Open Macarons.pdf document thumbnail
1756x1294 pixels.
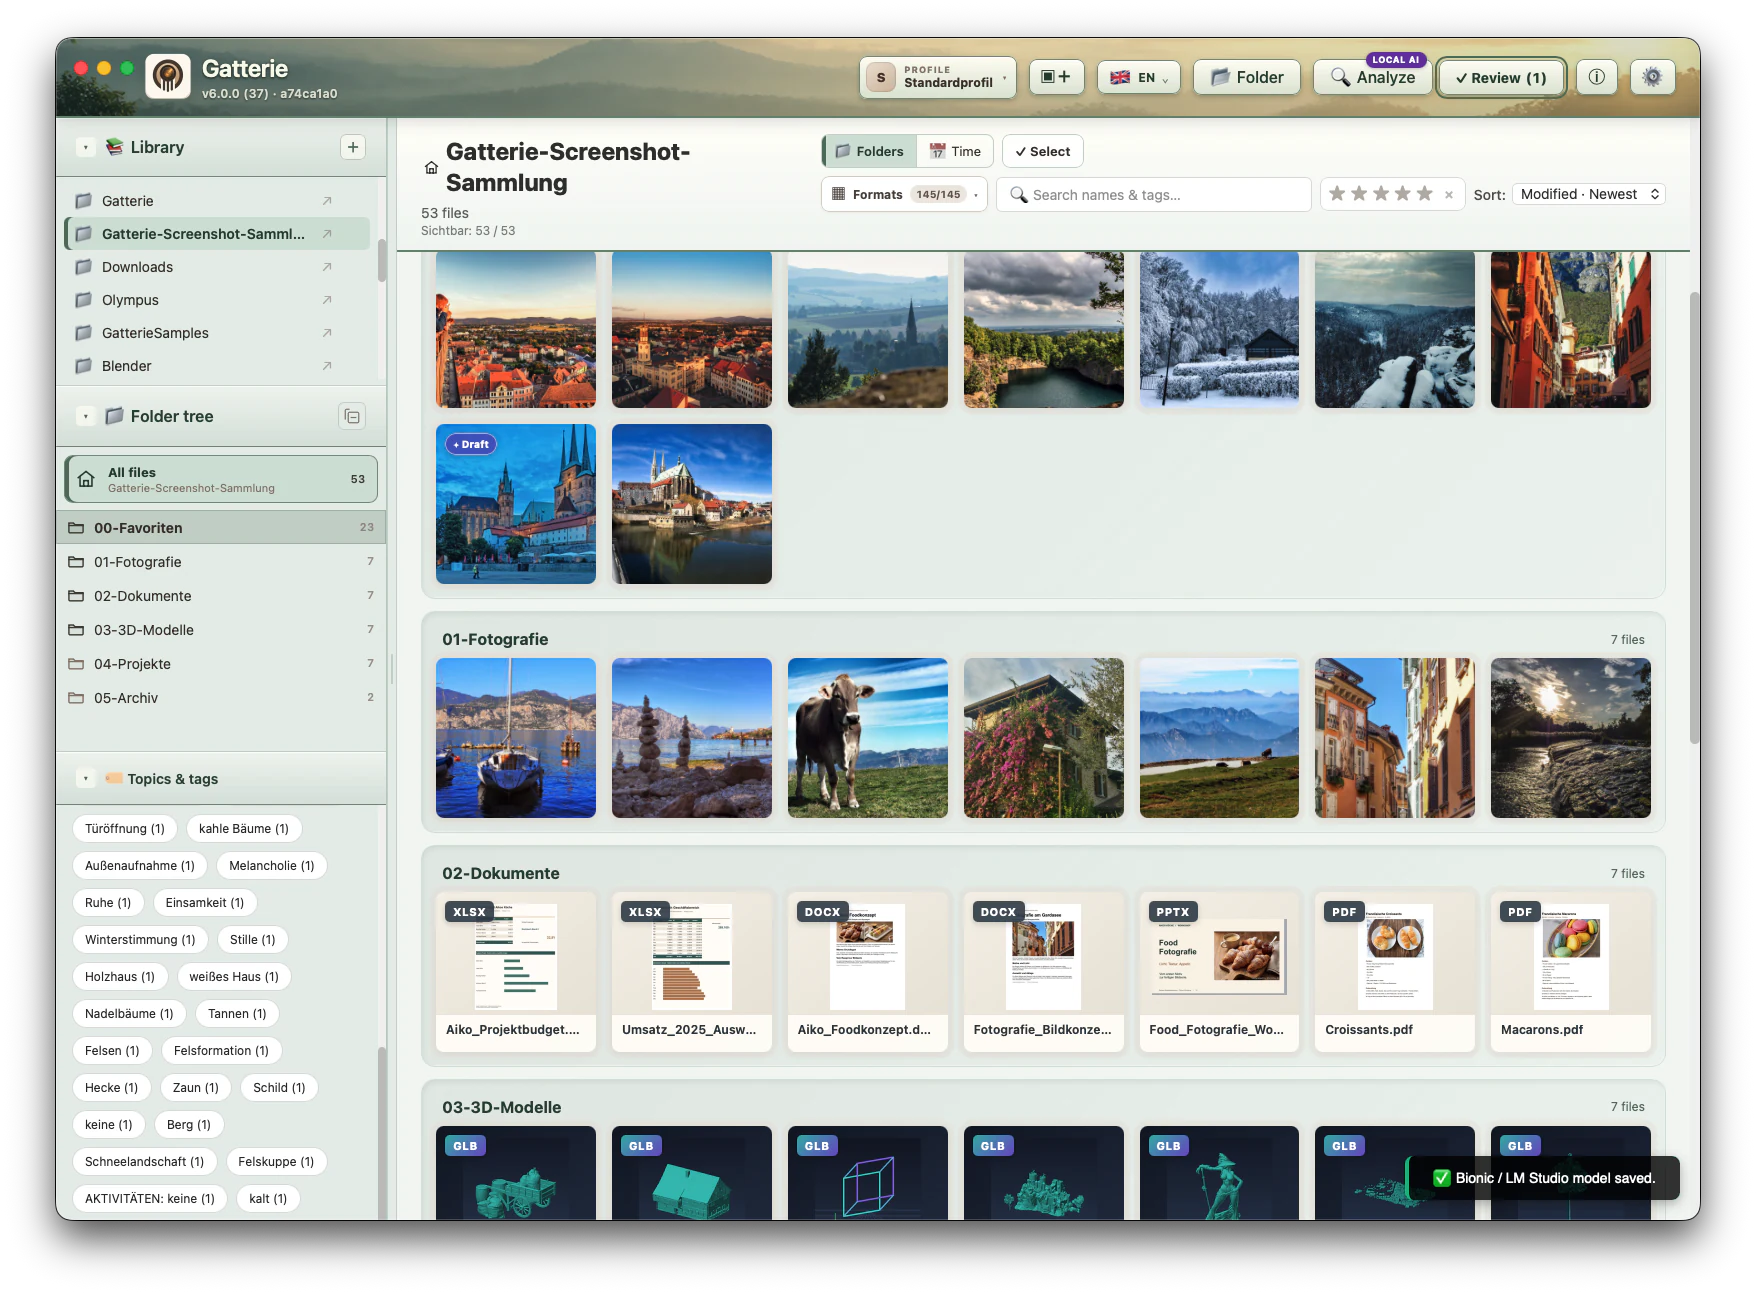pyautogui.click(x=1570, y=971)
